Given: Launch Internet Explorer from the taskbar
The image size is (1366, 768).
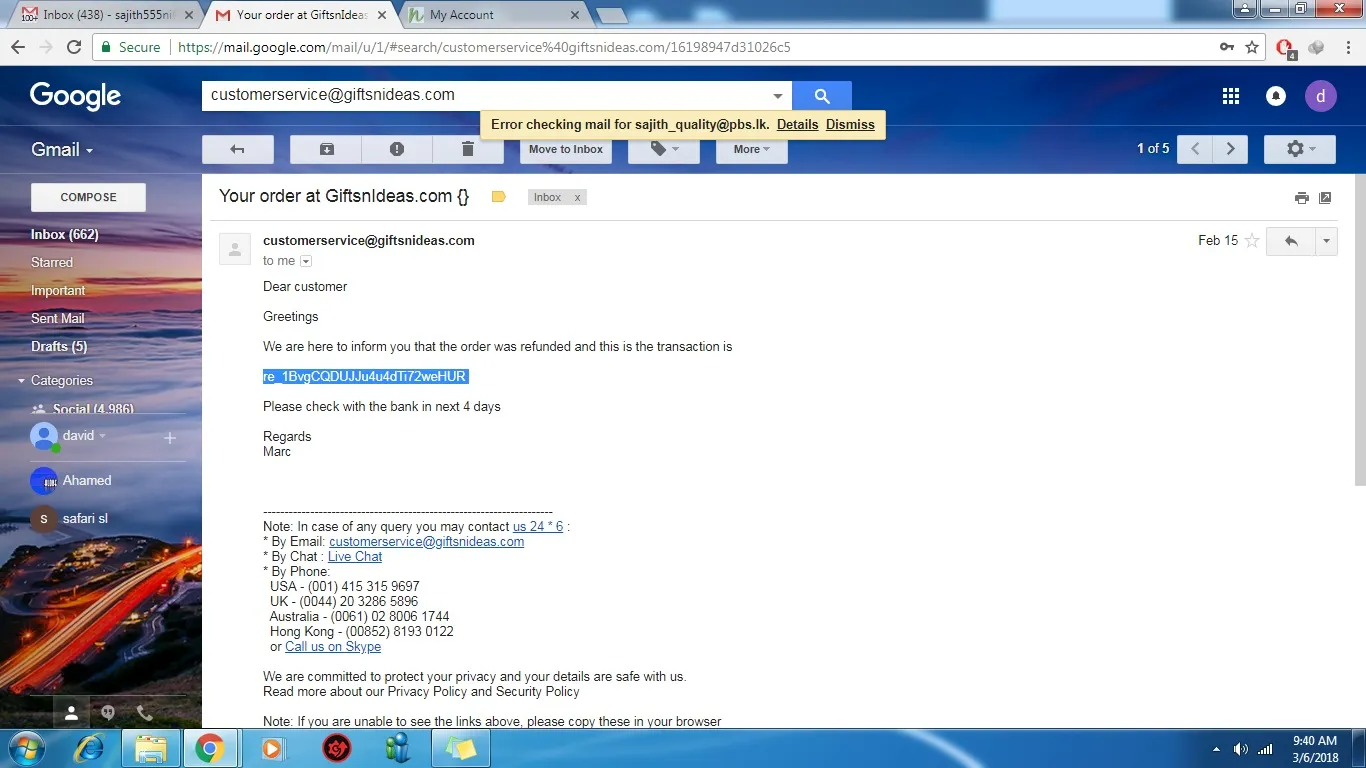Looking at the screenshot, I should [x=91, y=748].
